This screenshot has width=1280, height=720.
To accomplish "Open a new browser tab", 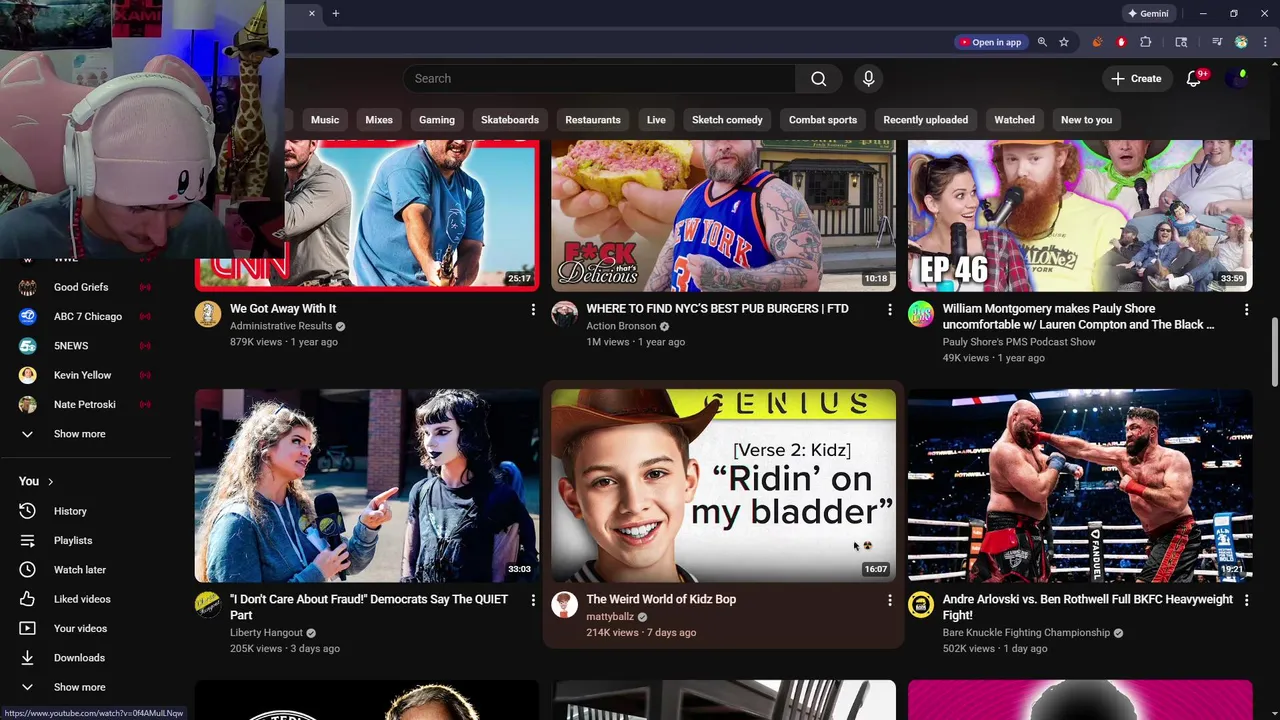I will click(336, 13).
